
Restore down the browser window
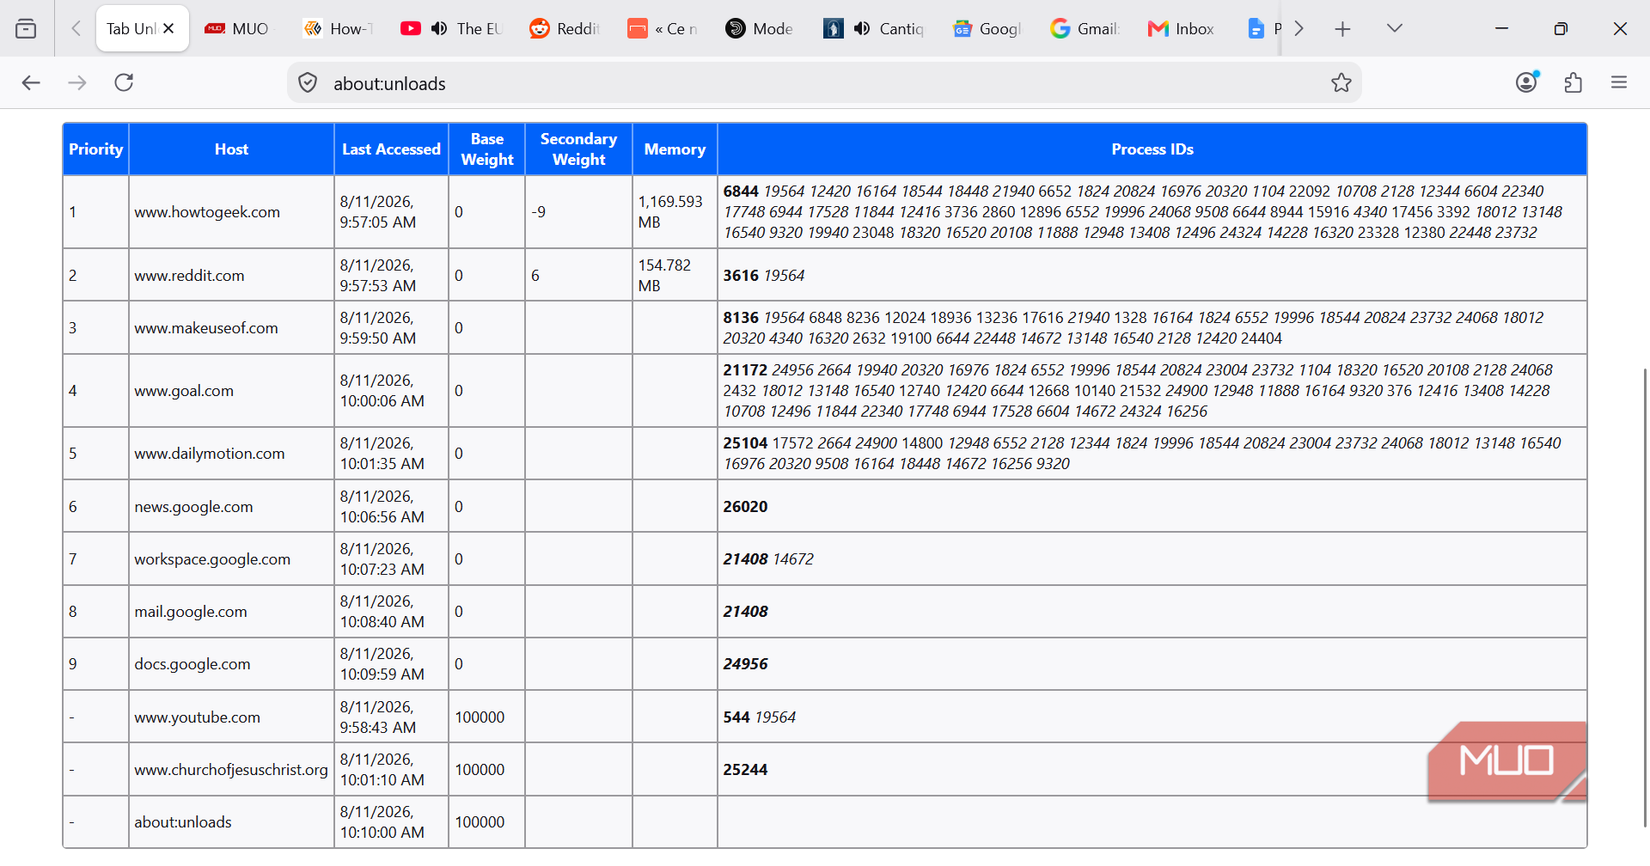[x=1560, y=29]
